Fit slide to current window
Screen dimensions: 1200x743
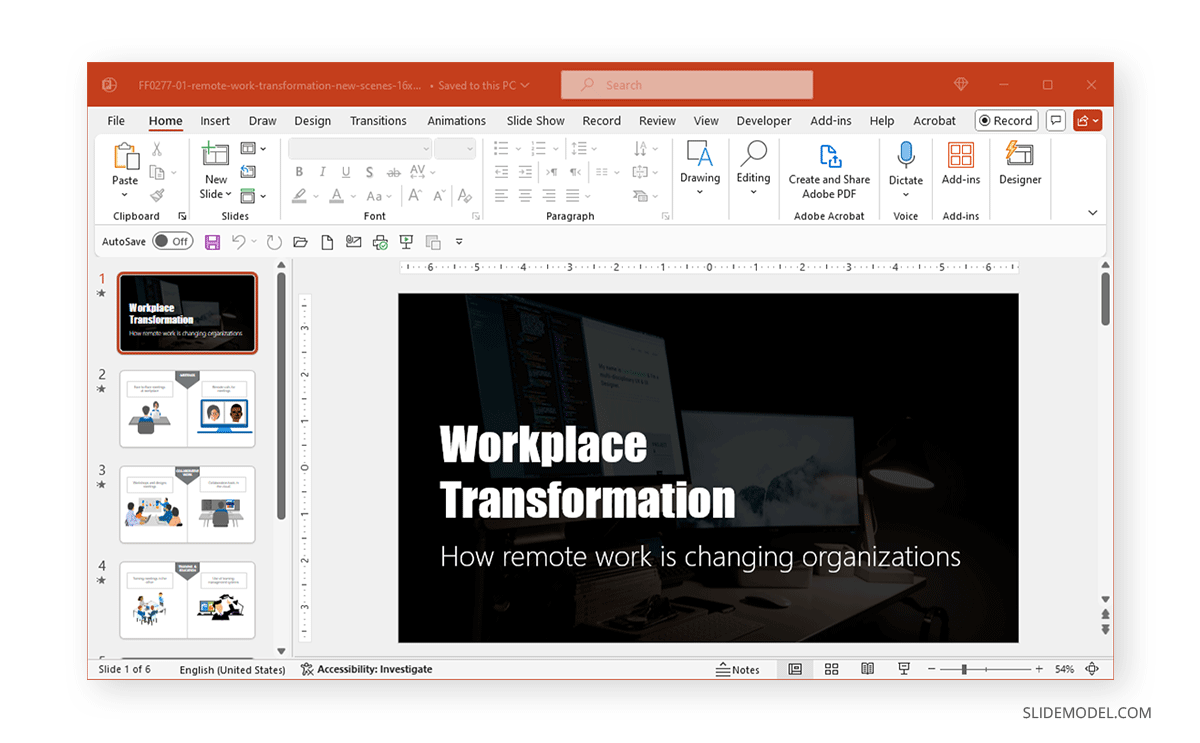(1092, 669)
